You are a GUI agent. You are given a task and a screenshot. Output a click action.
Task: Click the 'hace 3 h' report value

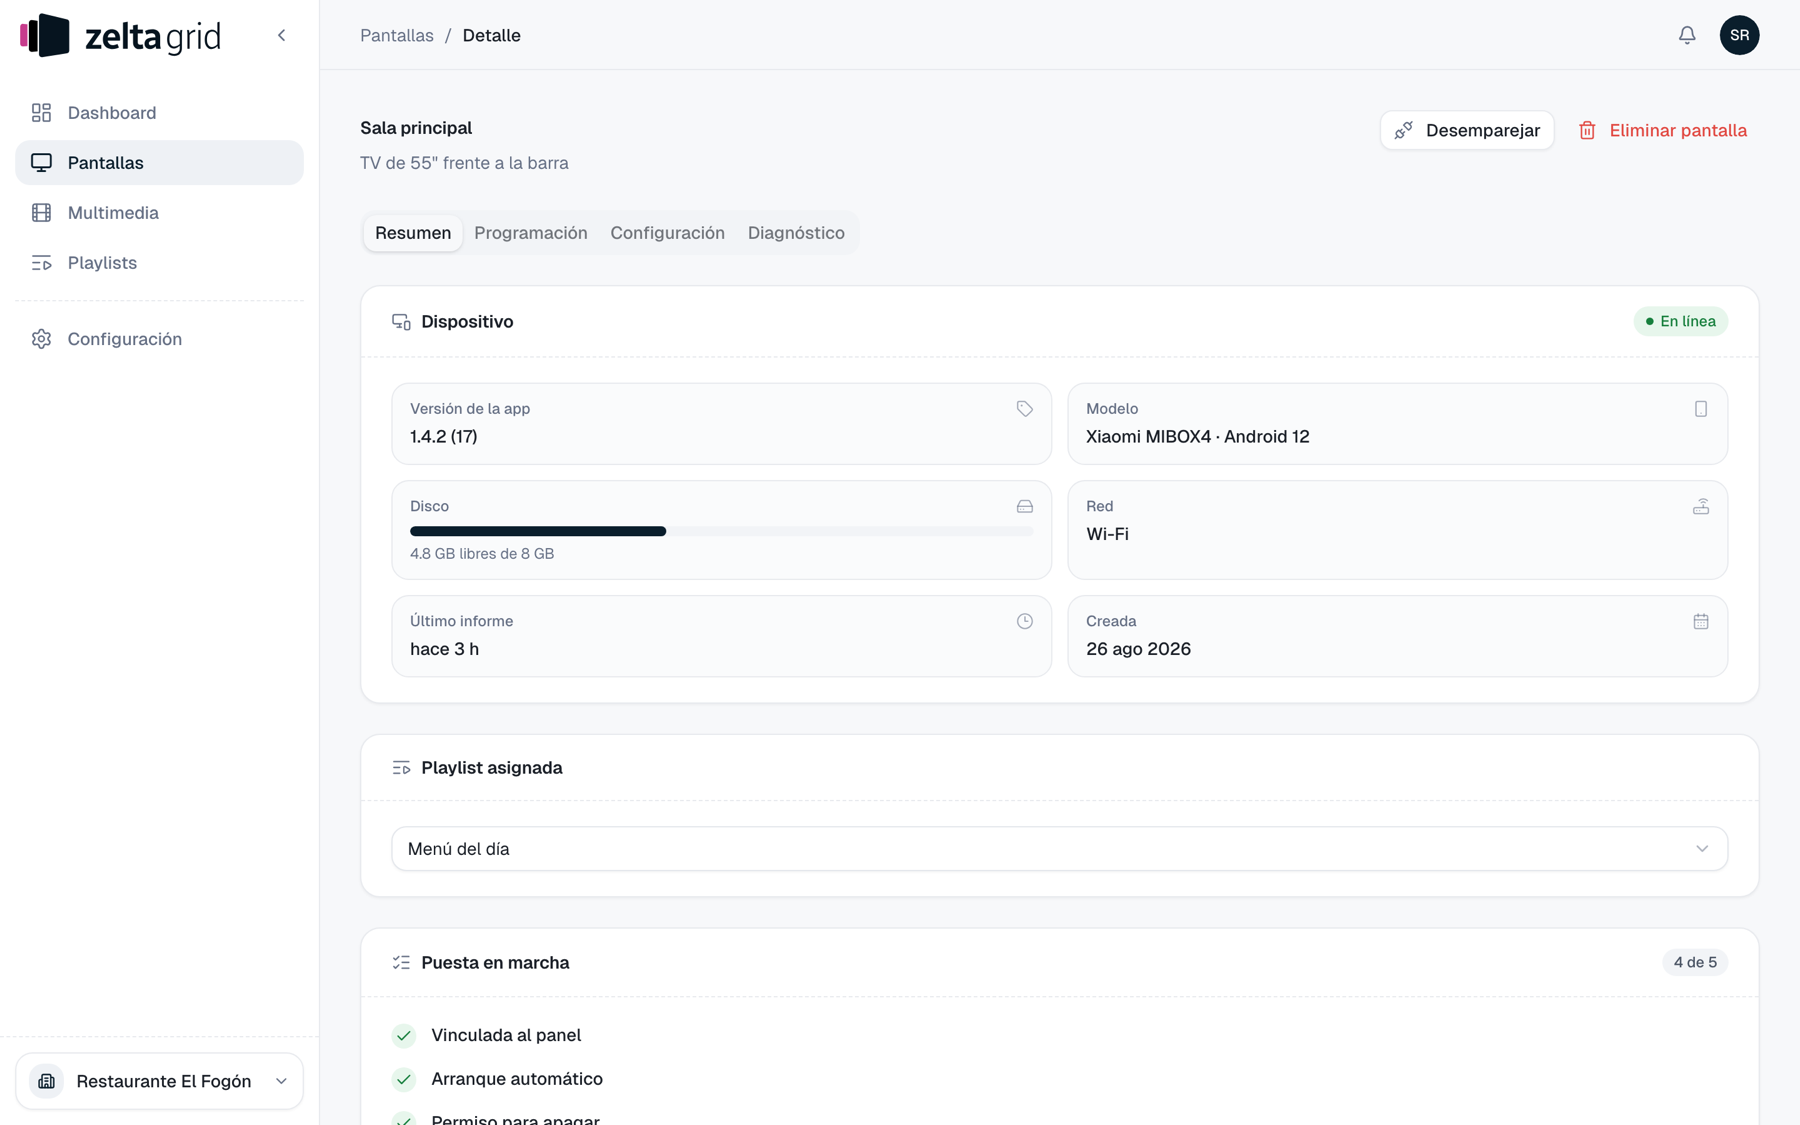coord(444,650)
